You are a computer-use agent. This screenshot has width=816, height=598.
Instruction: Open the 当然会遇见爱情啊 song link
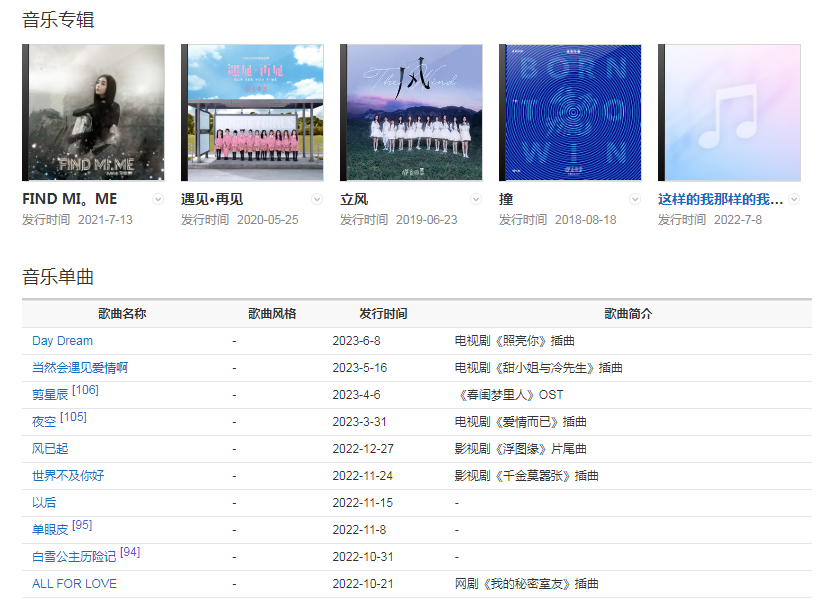pyautogui.click(x=80, y=368)
